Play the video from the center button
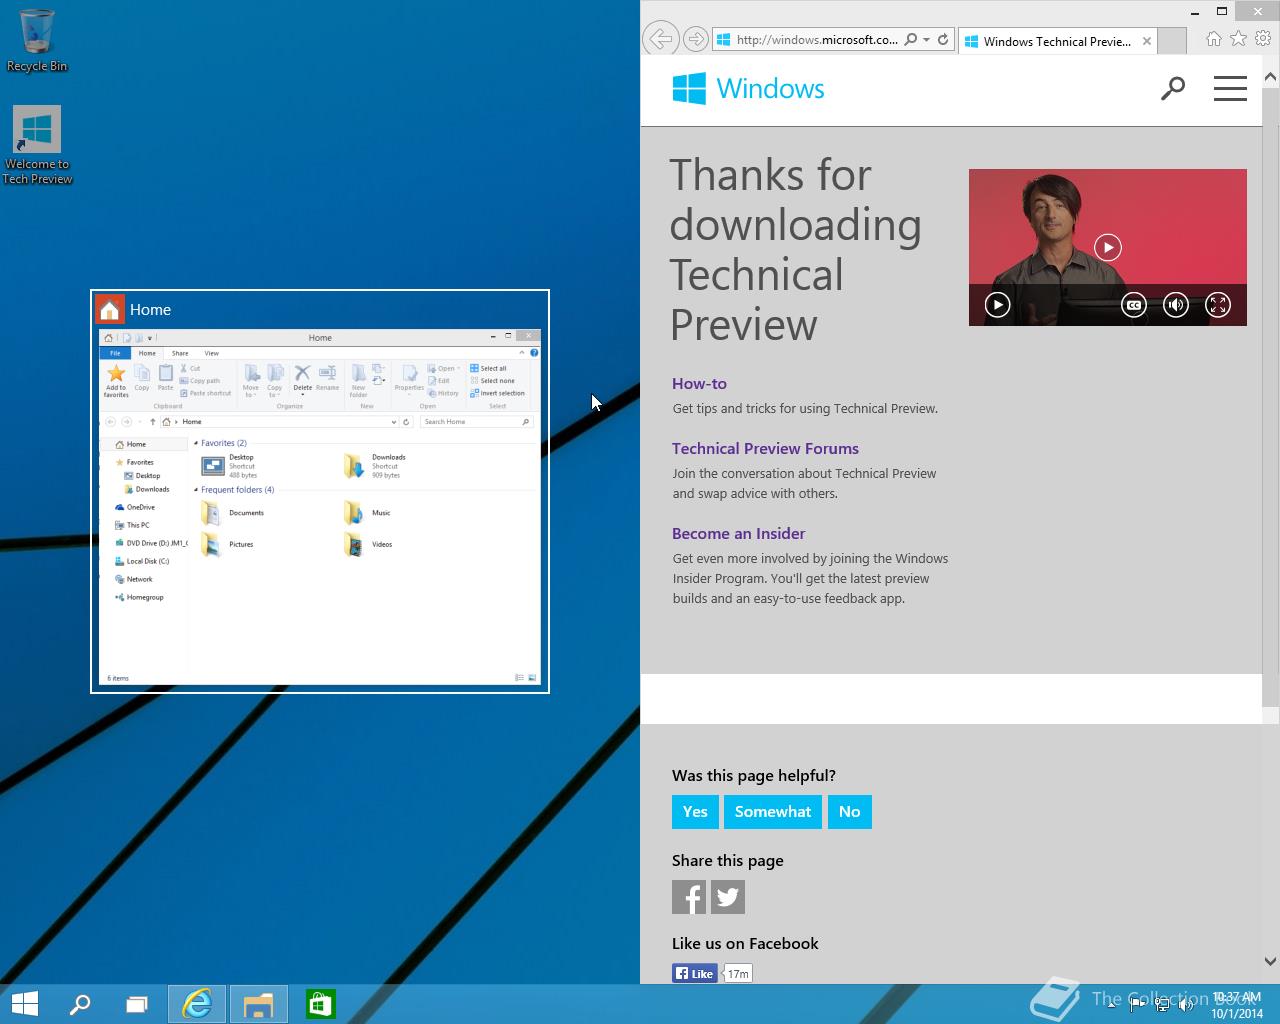The width and height of the screenshot is (1280, 1024). (x=1107, y=247)
